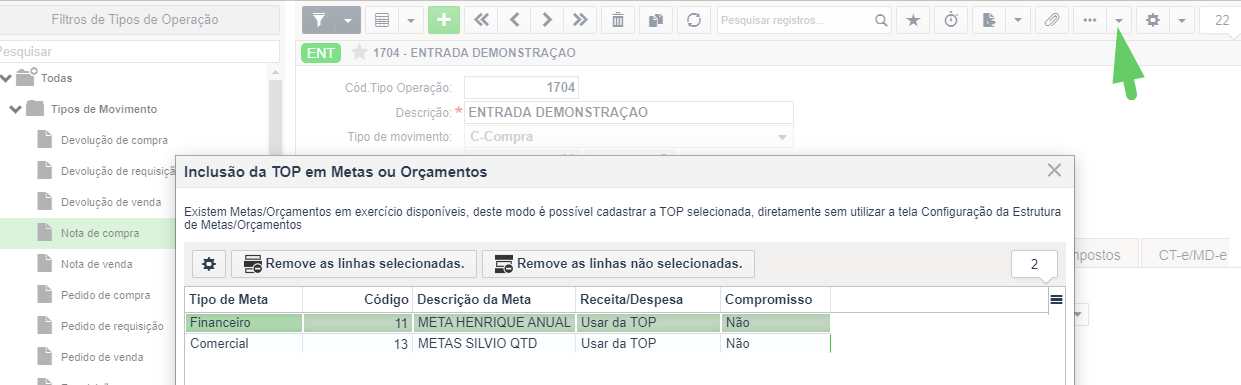Add a new record with green plus
The height and width of the screenshot is (385, 1241).
pos(444,19)
